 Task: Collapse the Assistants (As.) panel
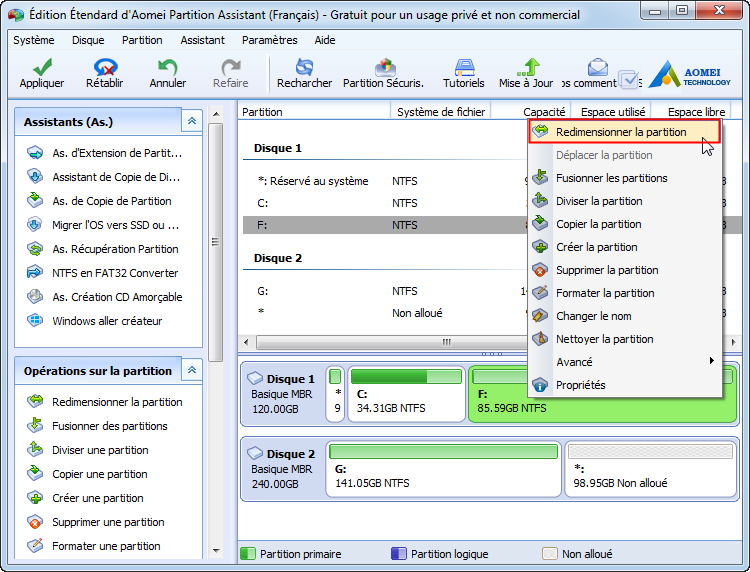192,121
